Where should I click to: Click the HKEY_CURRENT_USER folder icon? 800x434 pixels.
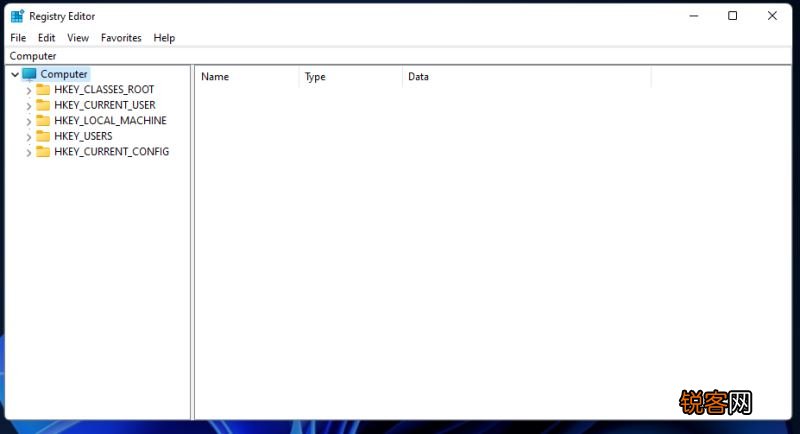point(43,105)
